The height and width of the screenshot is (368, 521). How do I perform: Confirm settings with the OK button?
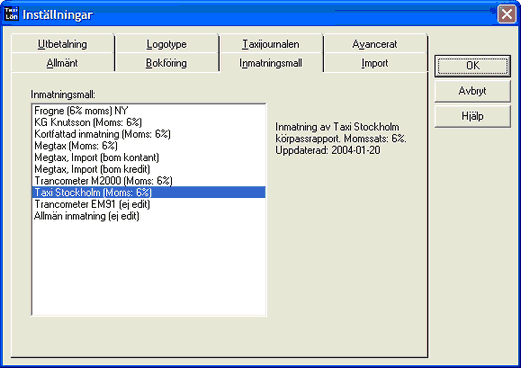tap(472, 66)
